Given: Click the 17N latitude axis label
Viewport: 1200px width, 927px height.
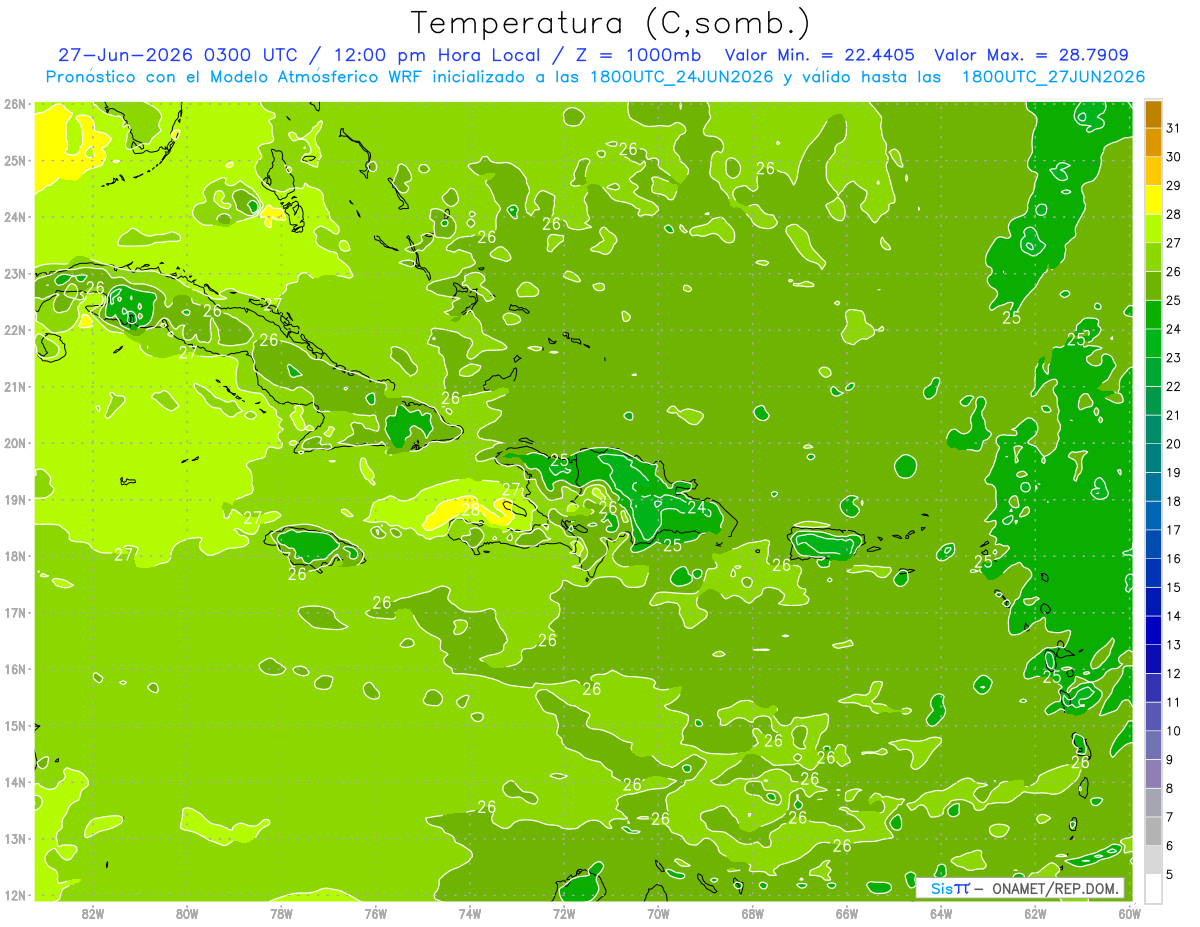Looking at the screenshot, I should pos(15,613).
